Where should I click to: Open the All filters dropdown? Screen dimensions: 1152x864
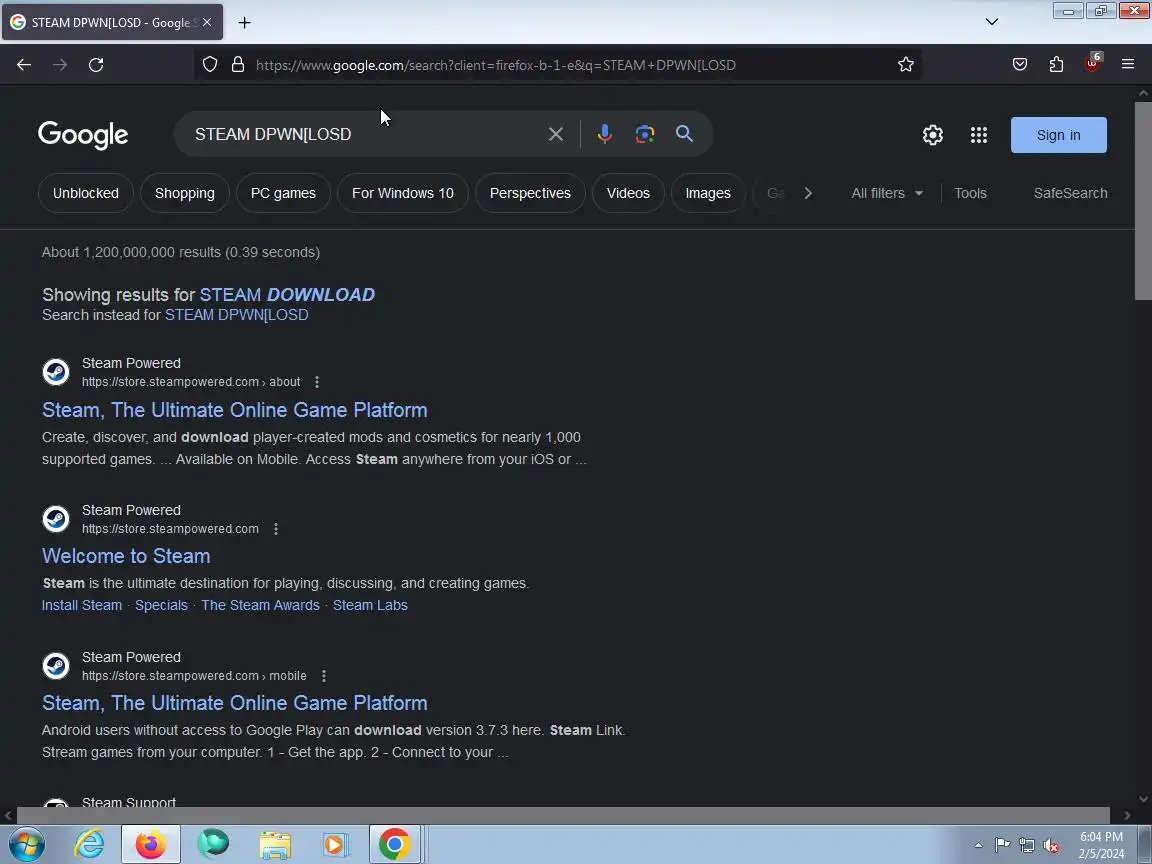887,193
